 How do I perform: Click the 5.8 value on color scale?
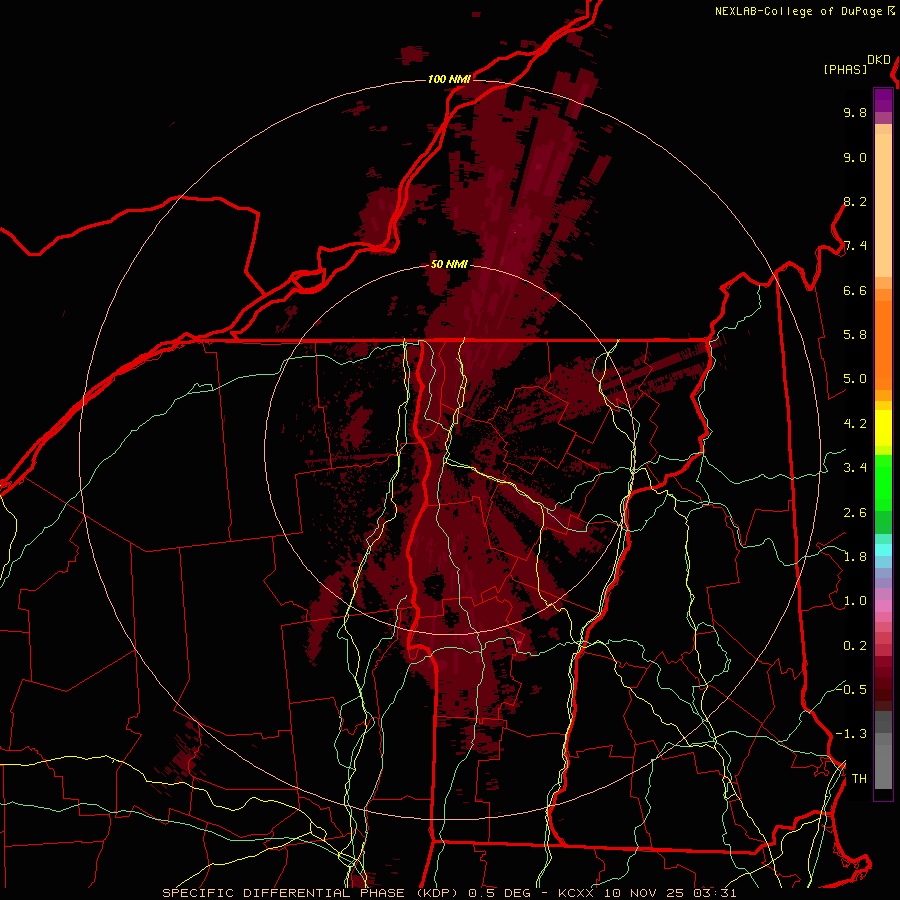855,335
